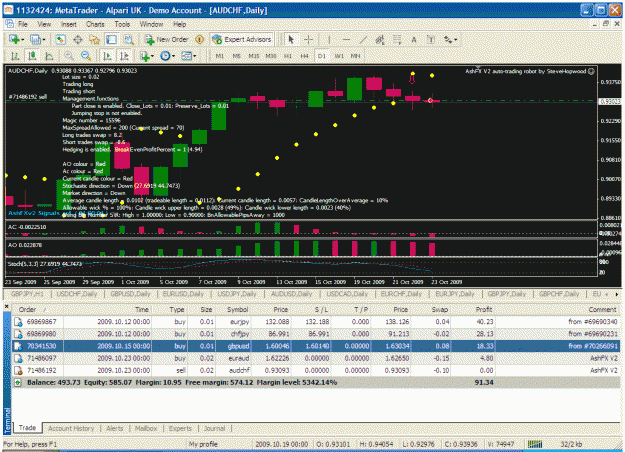Image resolution: width=625 pixels, height=452 pixels.
Task: Select the Equidistant Channel tool
Action: (x=380, y=39)
